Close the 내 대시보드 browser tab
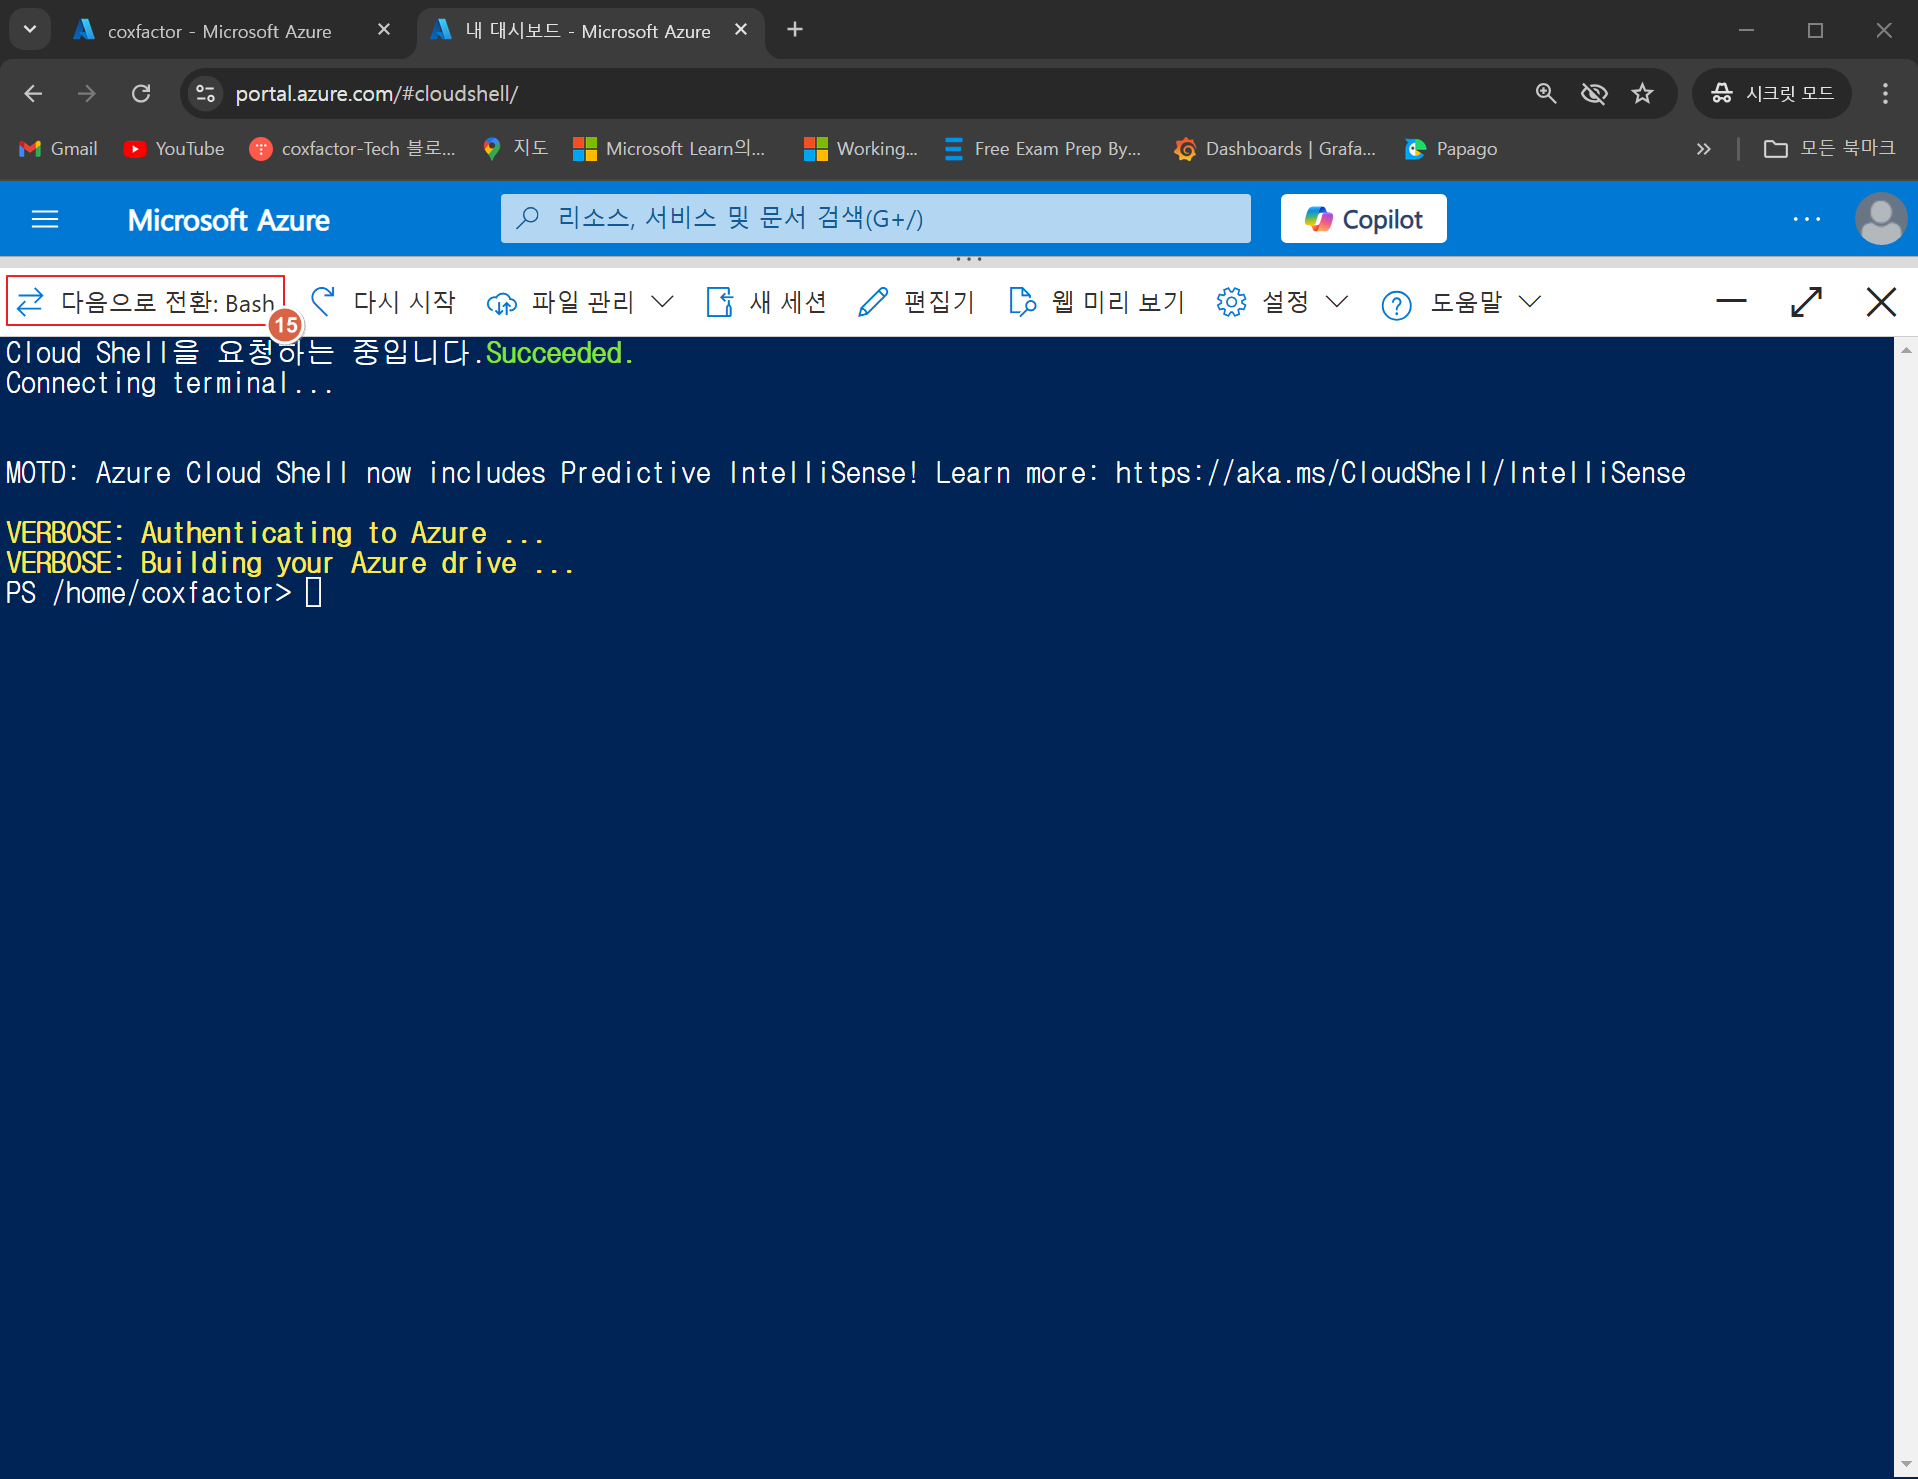The width and height of the screenshot is (1918, 1479). (741, 30)
